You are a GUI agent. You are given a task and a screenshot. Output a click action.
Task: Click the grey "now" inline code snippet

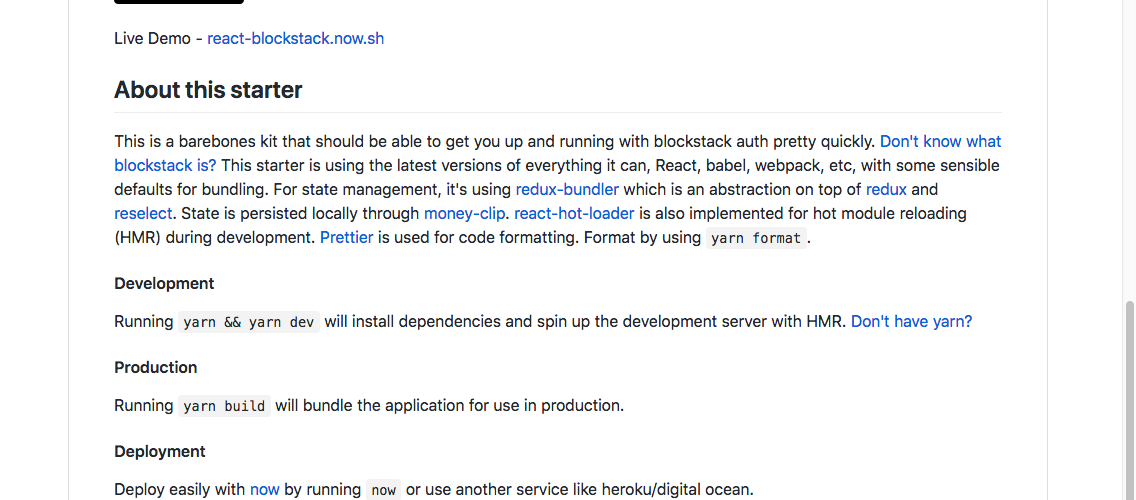383,490
